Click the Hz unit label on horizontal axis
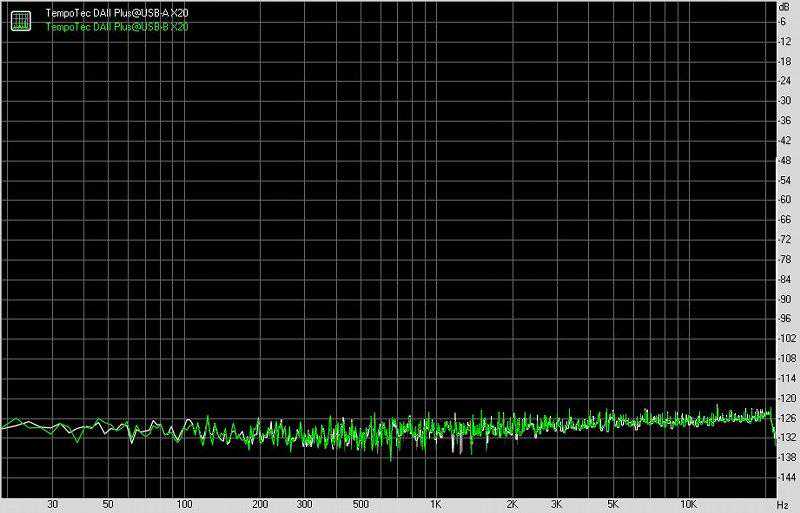Viewport: 800px width, 513px height. click(x=783, y=505)
